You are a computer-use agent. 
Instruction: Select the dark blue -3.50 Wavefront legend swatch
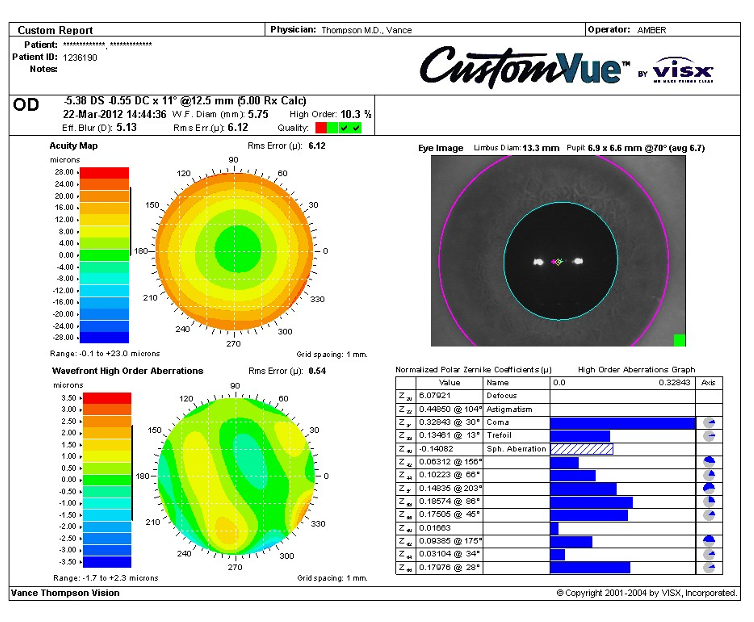[x=107, y=562]
